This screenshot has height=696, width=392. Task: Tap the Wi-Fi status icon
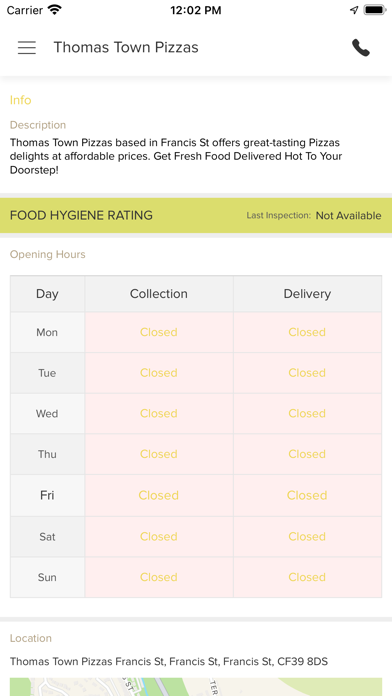[55, 10]
